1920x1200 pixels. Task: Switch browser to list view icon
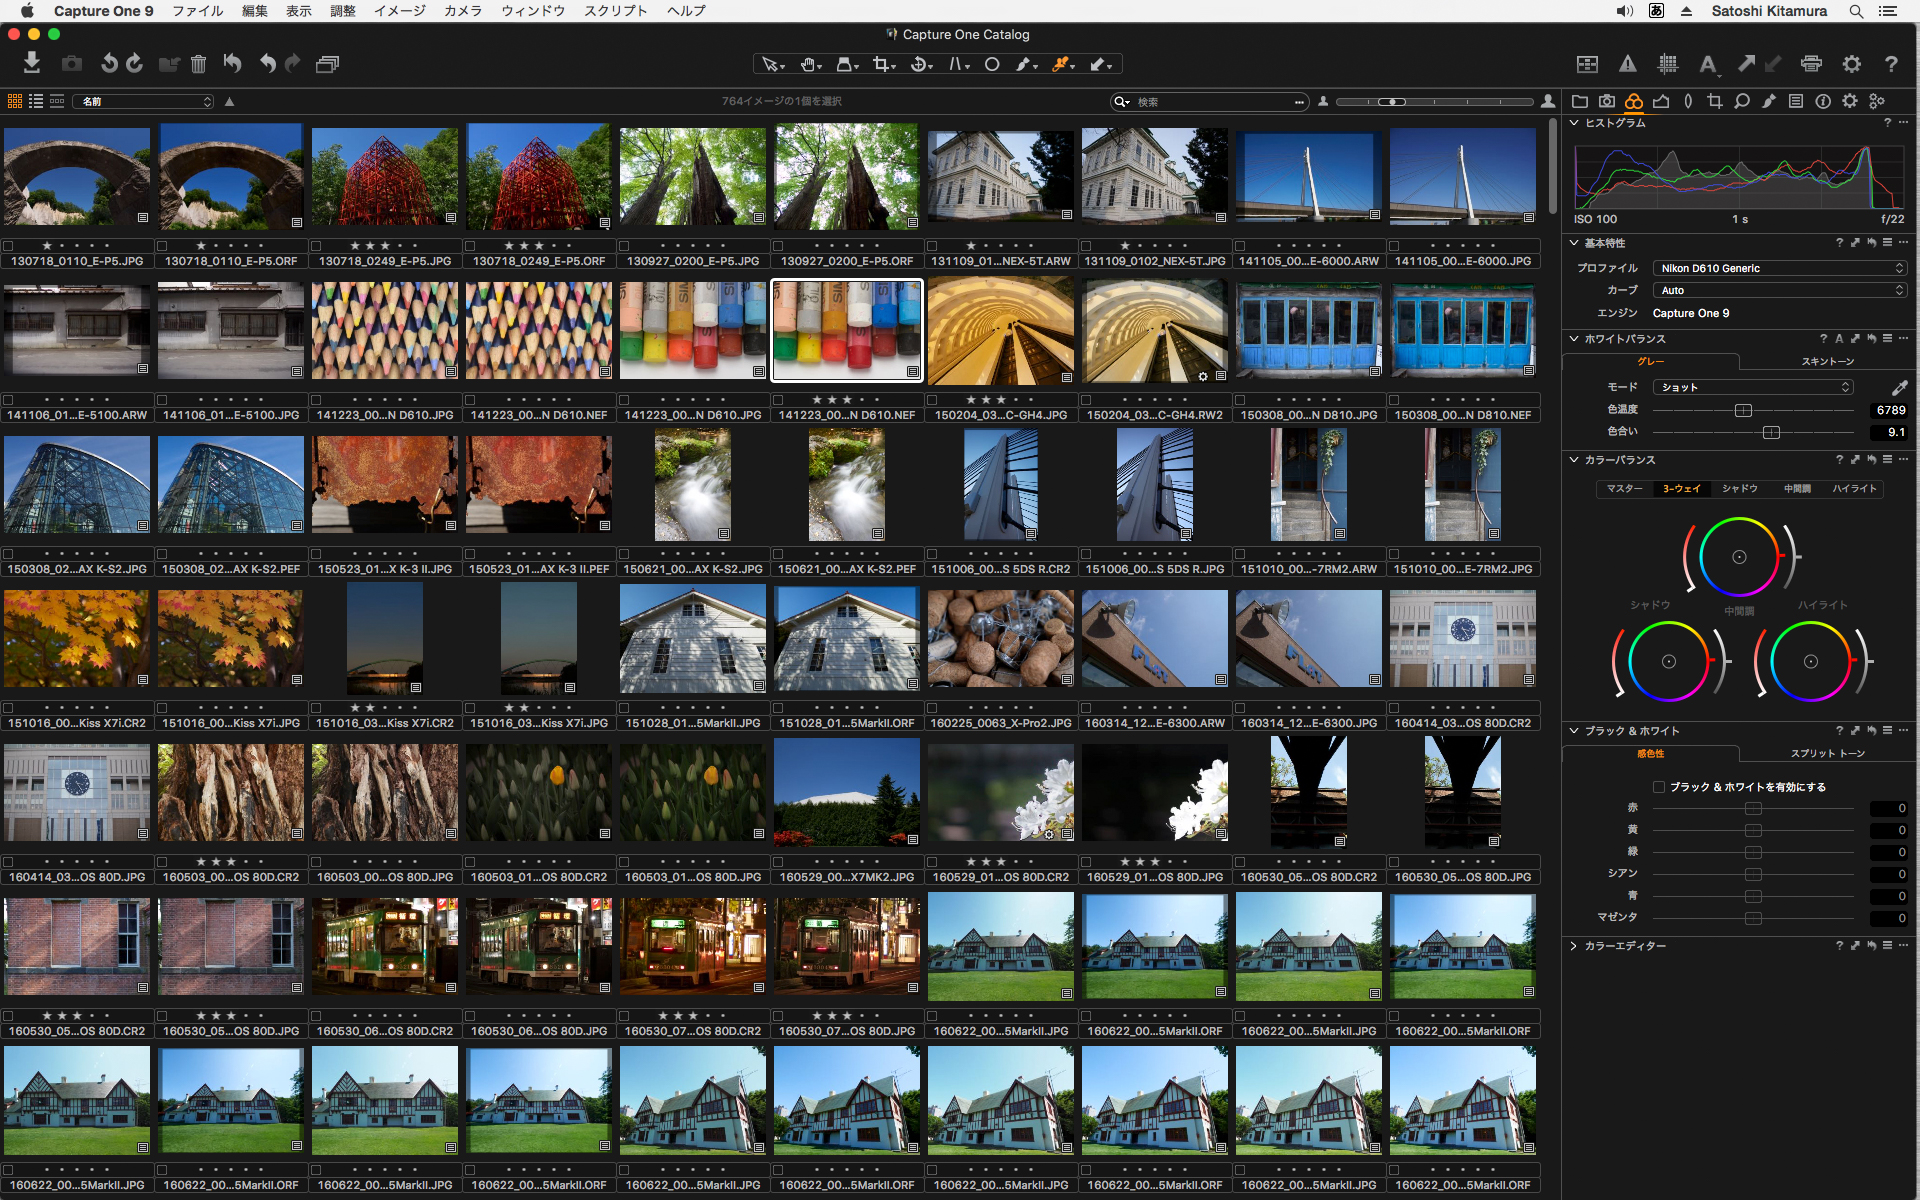pyautogui.click(x=36, y=101)
